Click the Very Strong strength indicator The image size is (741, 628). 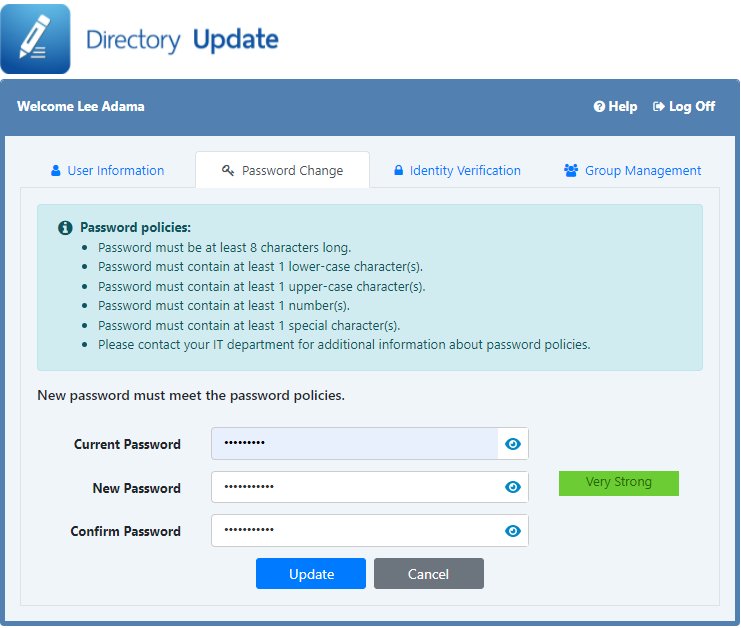point(619,483)
